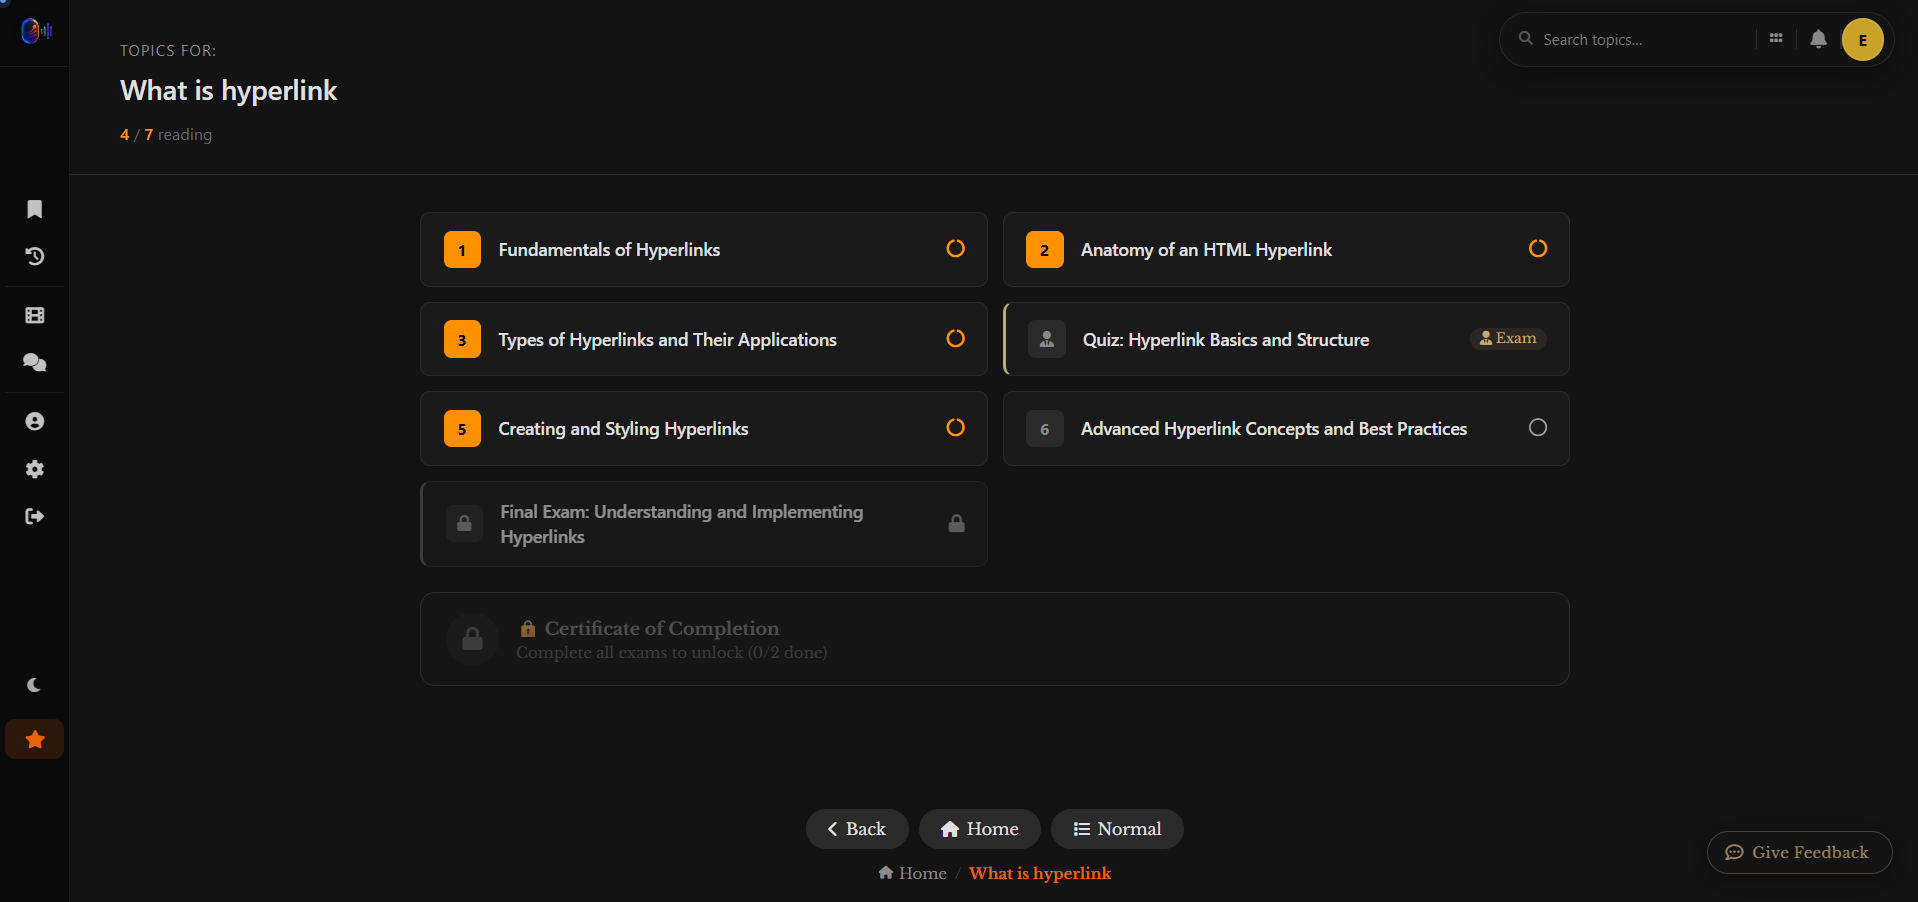Click number badge 5 on Creating and Styling
The image size is (1918, 902).
[x=462, y=429]
